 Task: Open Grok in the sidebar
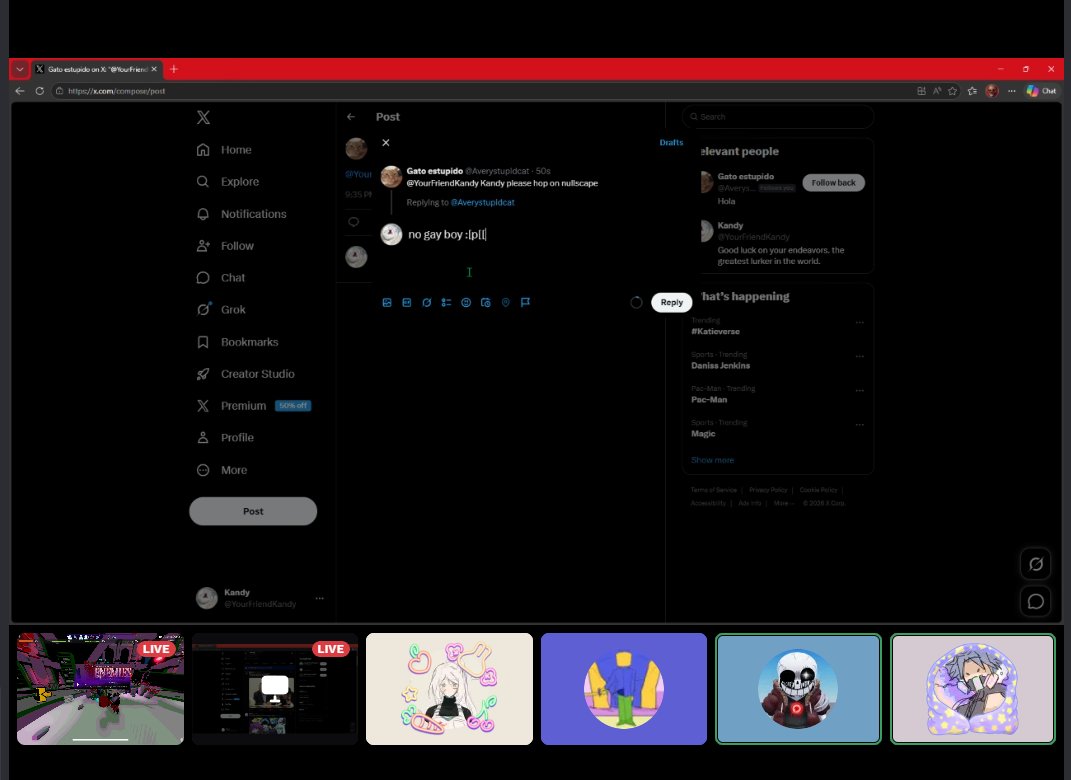click(x=221, y=309)
